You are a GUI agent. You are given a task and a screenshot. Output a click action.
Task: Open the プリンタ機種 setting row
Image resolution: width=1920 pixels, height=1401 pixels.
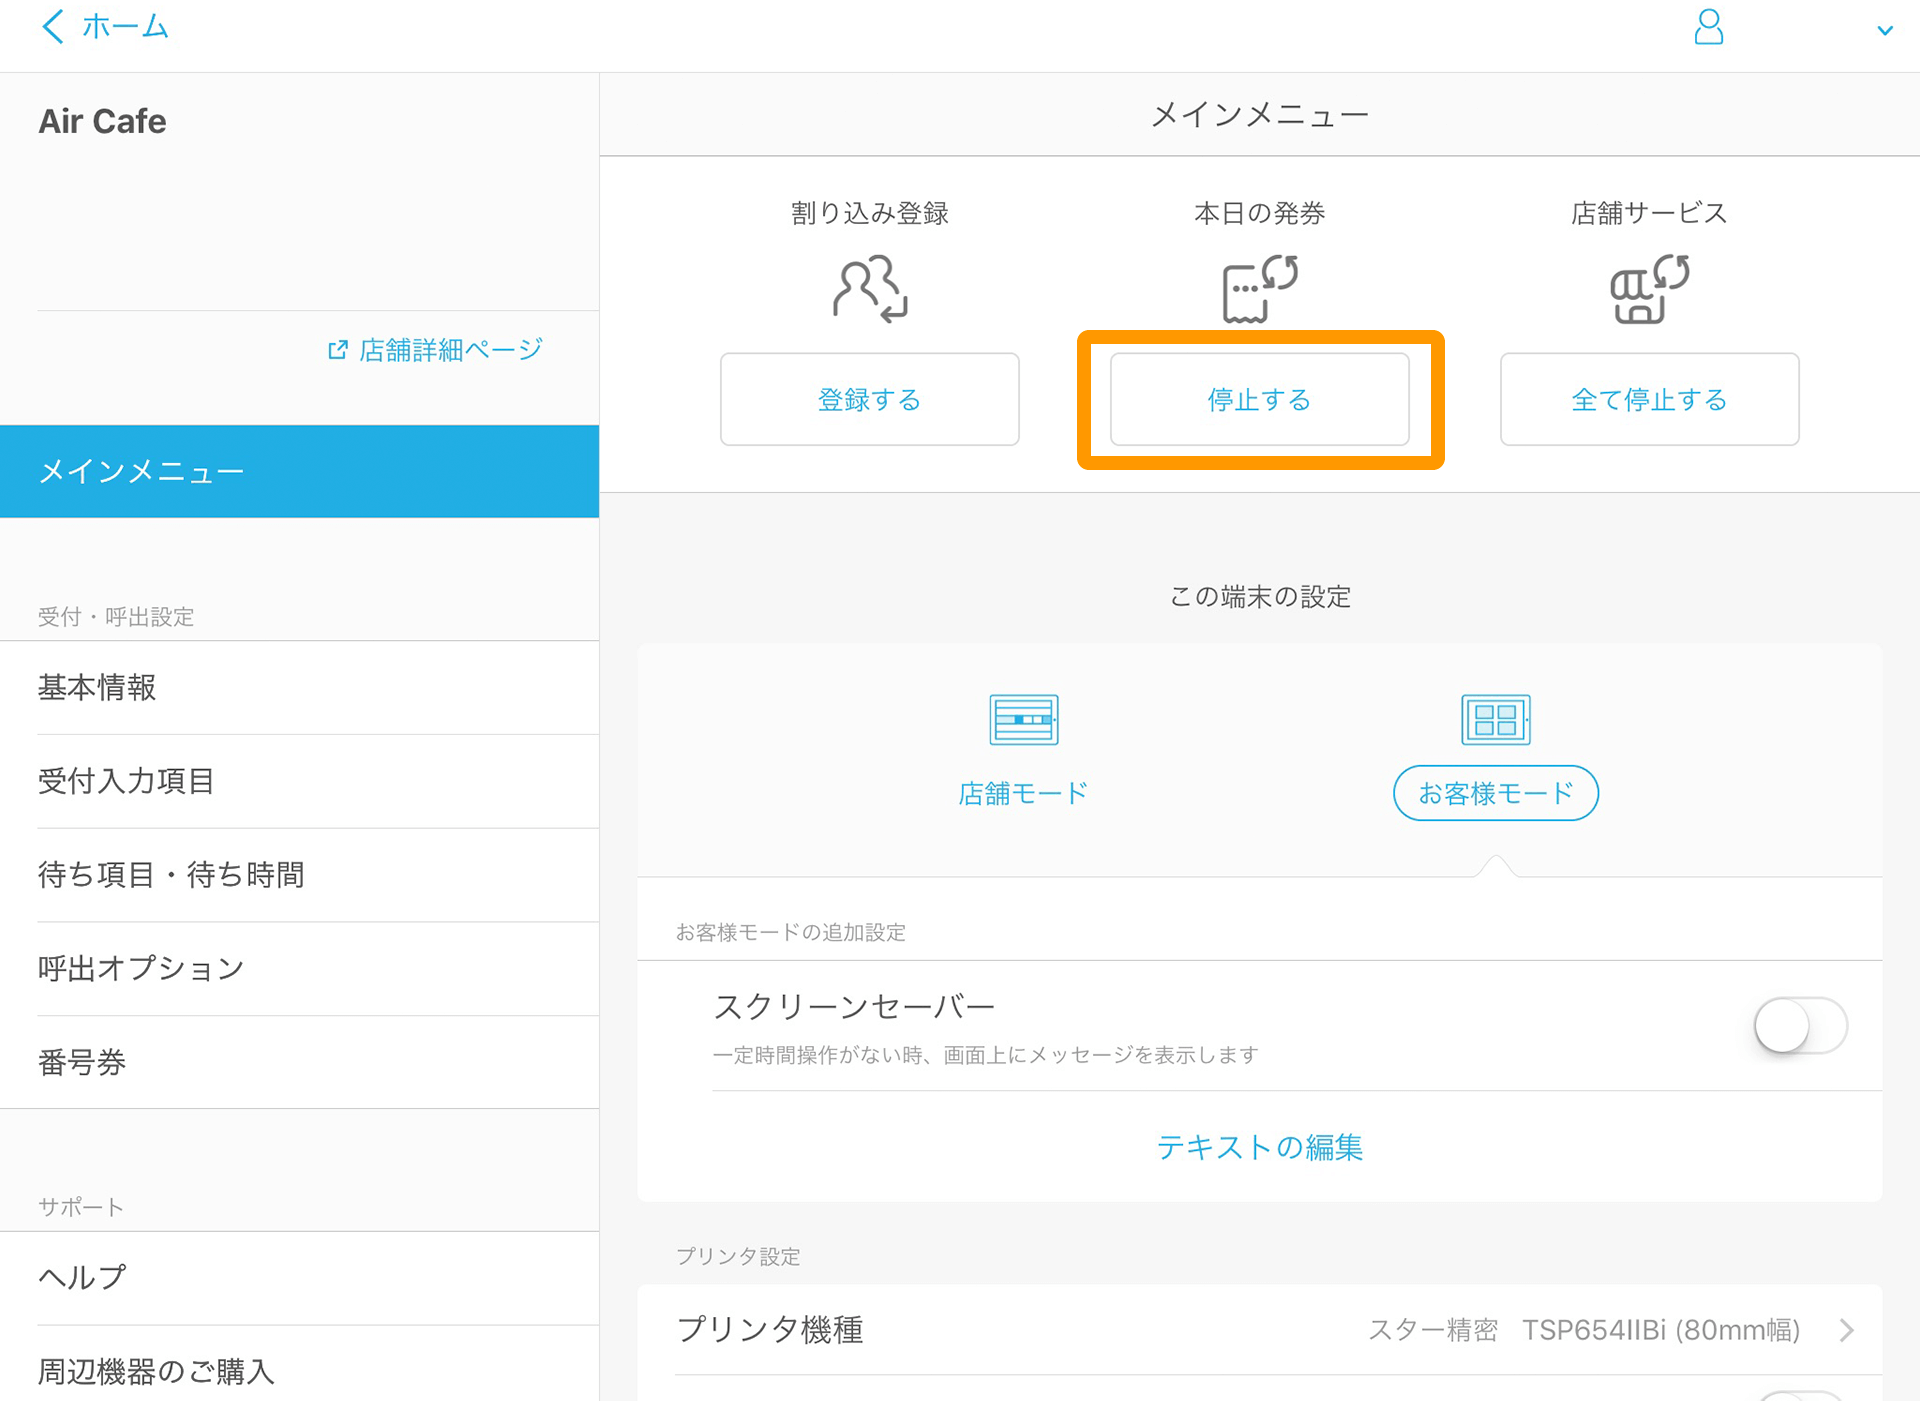click(x=1260, y=1330)
